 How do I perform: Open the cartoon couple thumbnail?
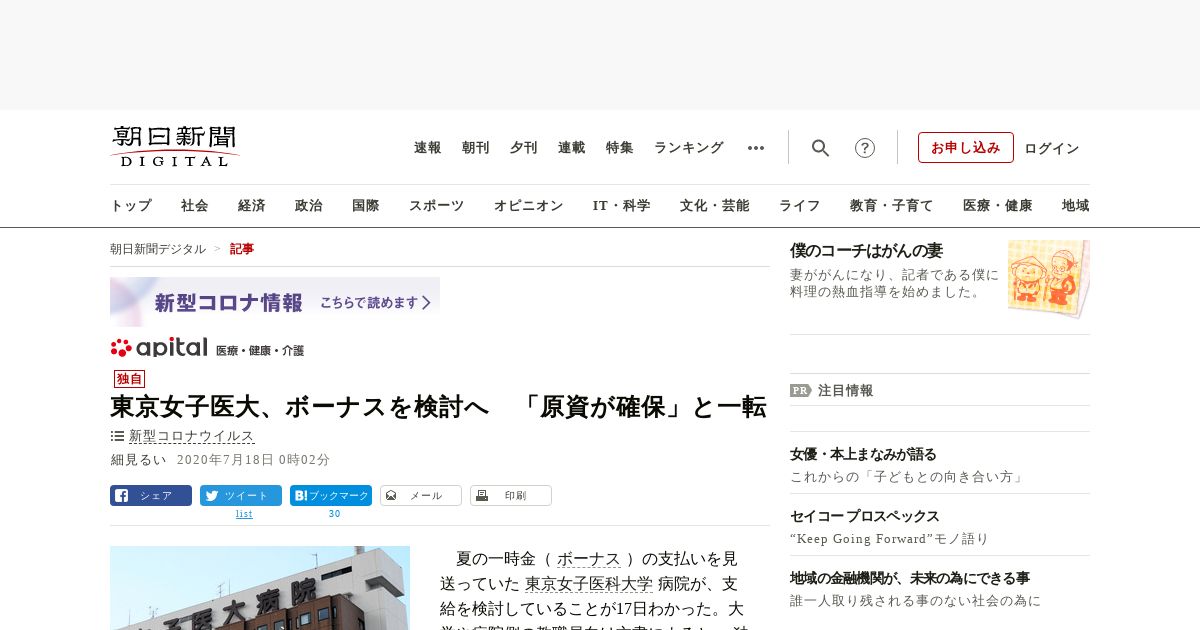[x=1049, y=279]
